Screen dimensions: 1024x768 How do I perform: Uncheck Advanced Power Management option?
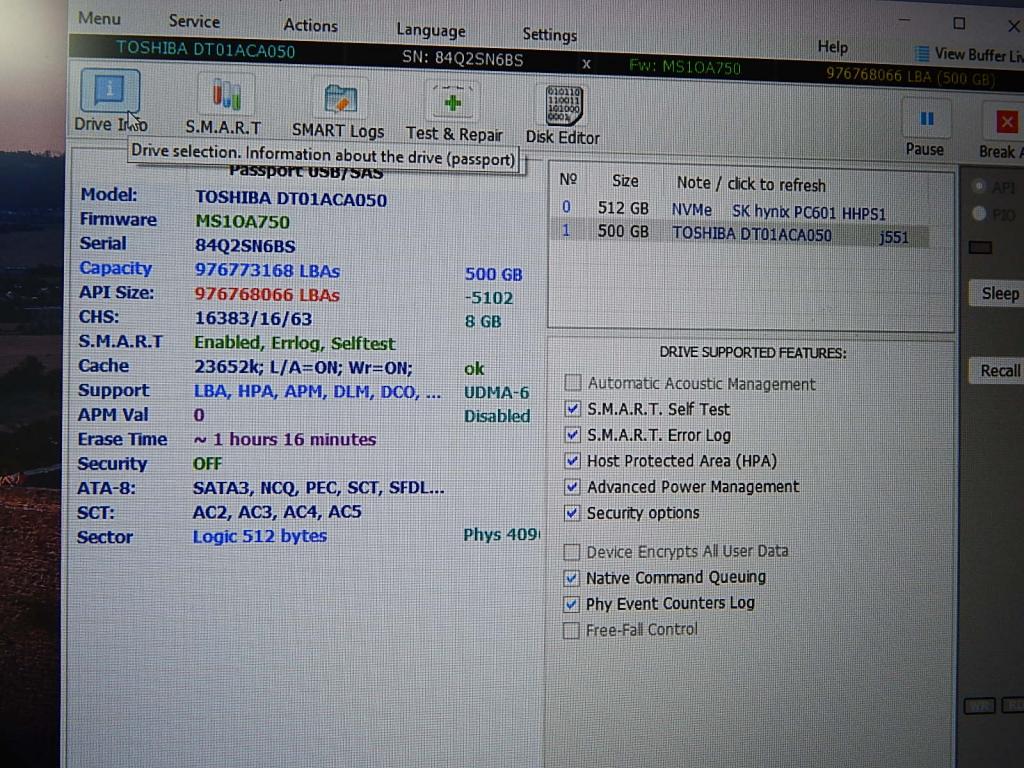[573, 487]
